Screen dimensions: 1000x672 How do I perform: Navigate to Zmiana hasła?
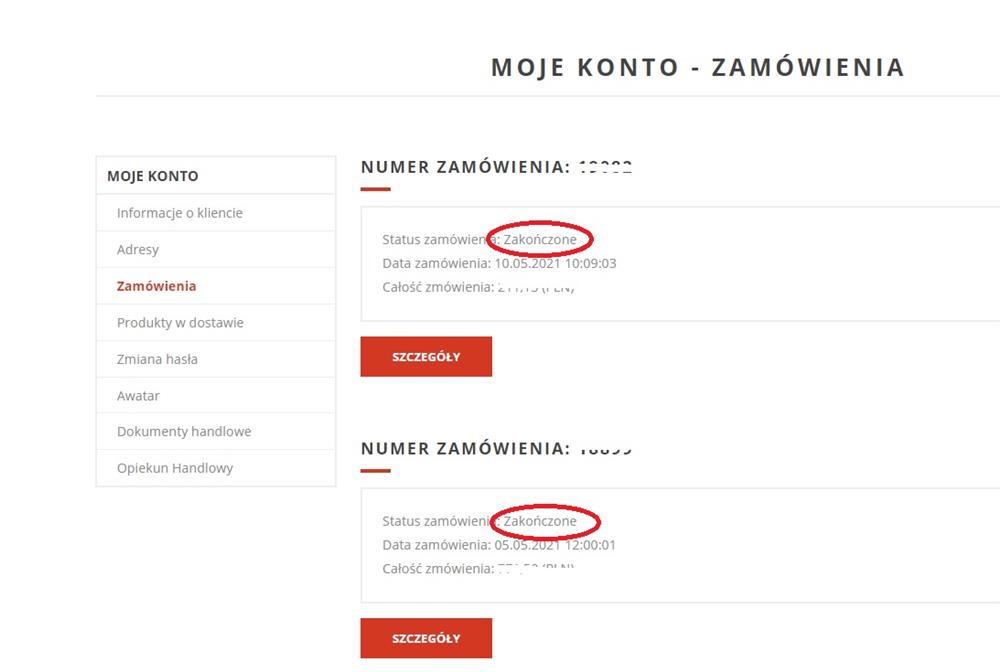pyautogui.click(x=157, y=359)
